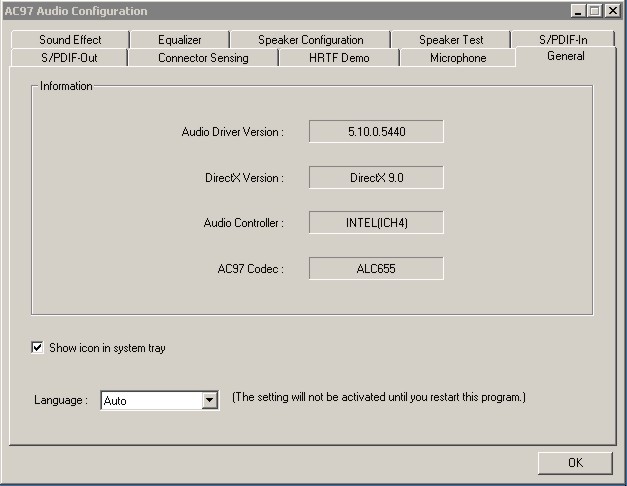The width and height of the screenshot is (627, 486).
Task: Click the ALC655 codec field
Action: (376, 268)
